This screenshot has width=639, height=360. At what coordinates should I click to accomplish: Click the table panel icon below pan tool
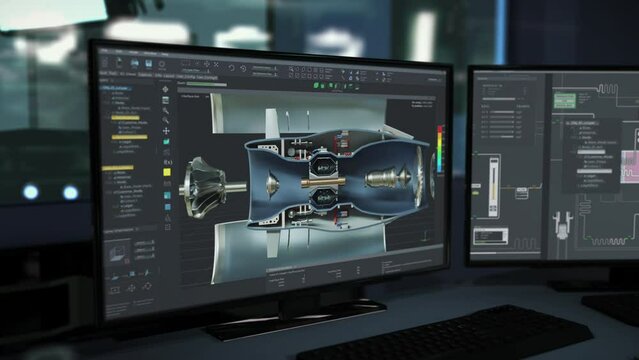(165, 100)
